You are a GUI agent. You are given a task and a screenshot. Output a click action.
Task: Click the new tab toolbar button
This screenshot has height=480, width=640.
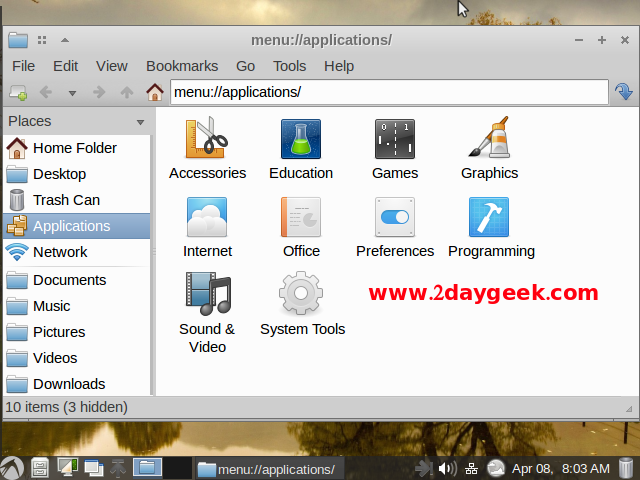[x=18, y=93]
